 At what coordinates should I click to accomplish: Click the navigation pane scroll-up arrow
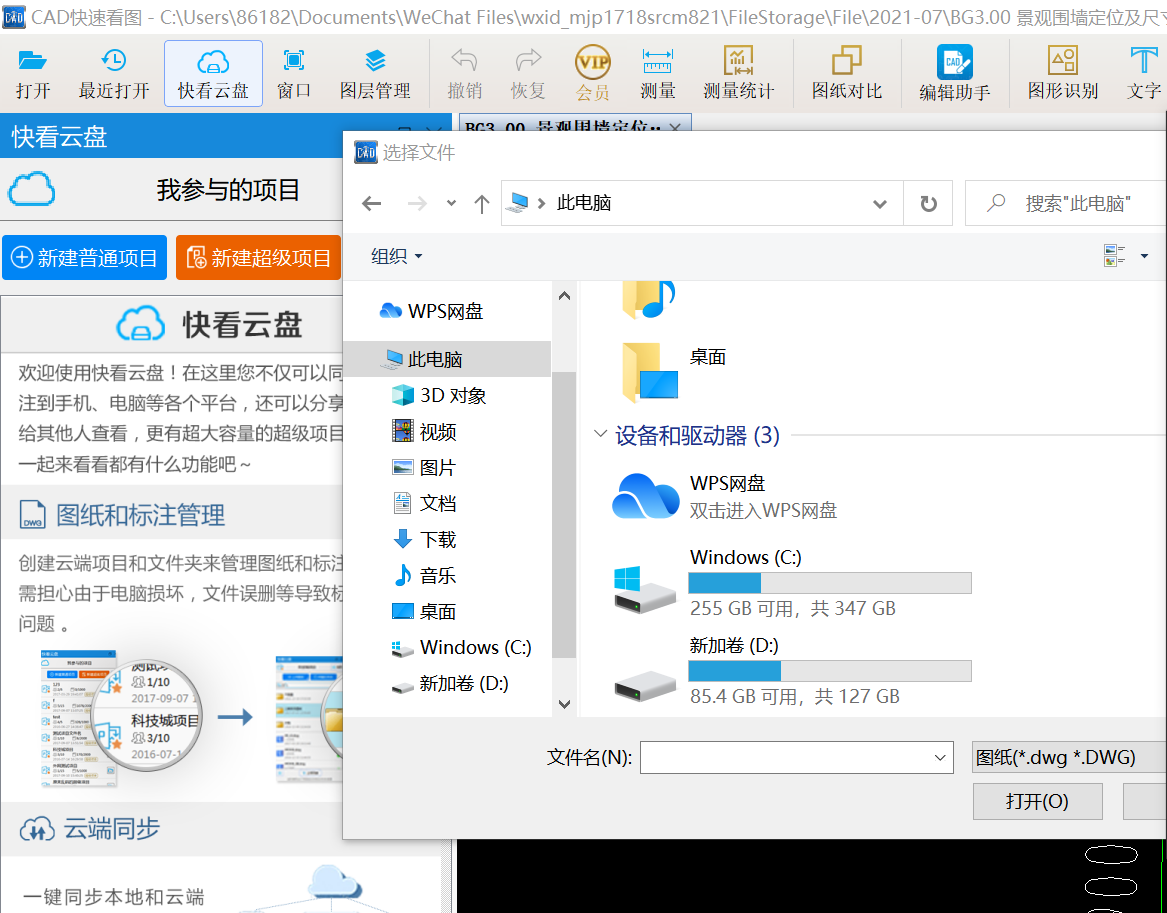tap(564, 296)
